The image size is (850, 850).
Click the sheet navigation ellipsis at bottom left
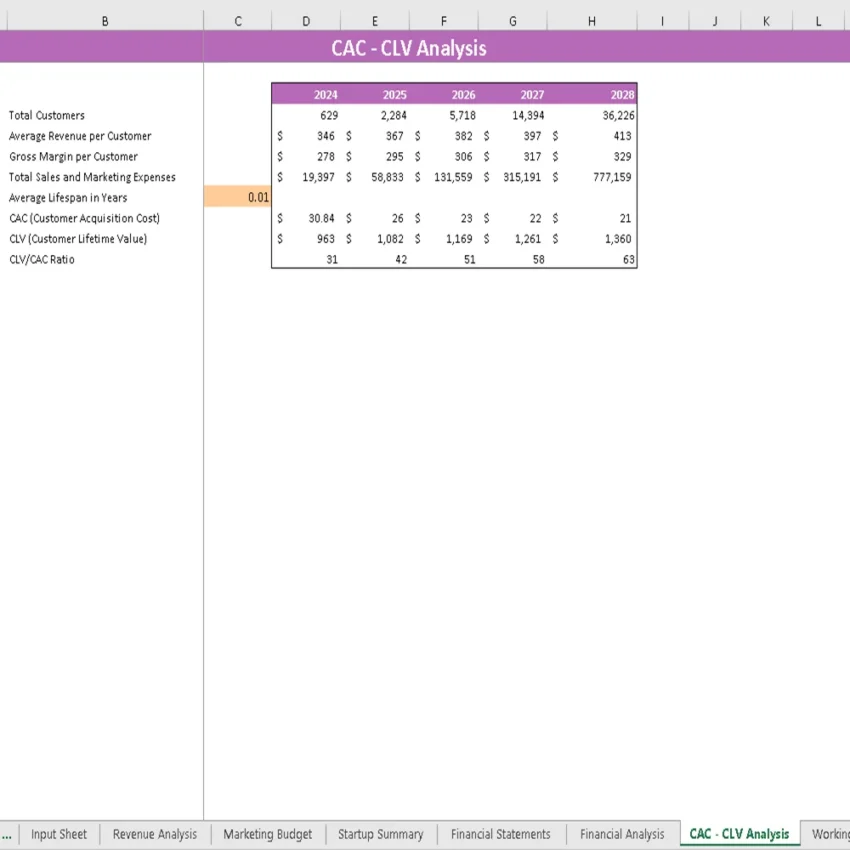7,833
